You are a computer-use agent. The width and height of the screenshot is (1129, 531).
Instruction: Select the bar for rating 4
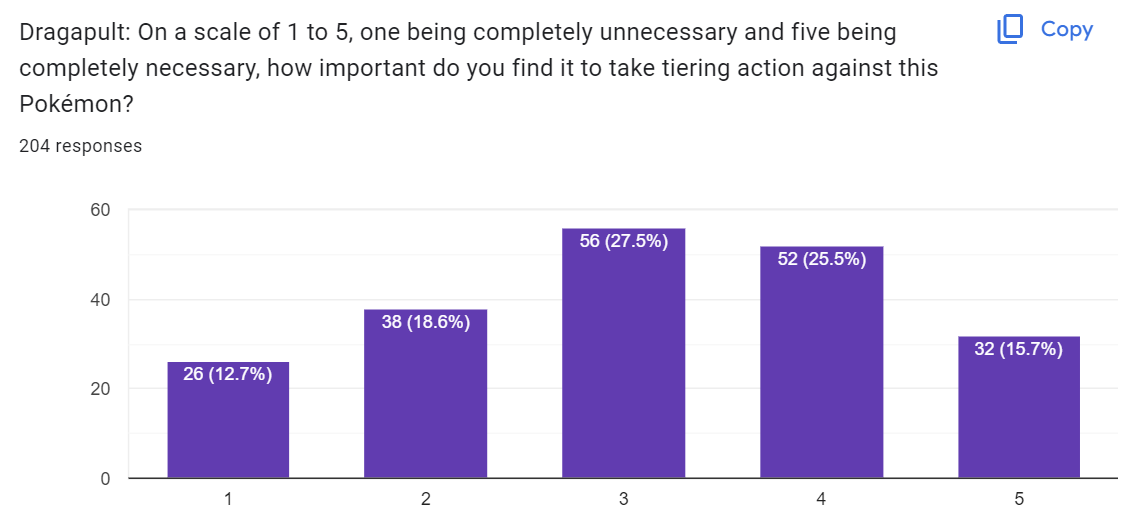[822, 362]
